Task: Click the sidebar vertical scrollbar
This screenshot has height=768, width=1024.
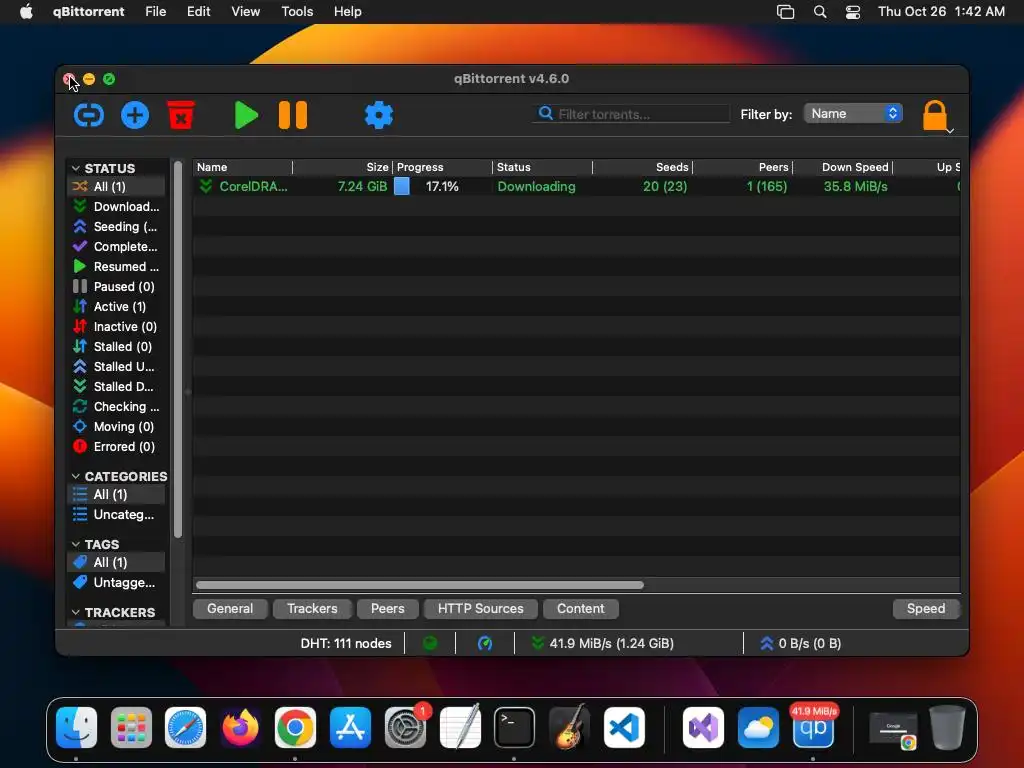Action: click(x=178, y=349)
